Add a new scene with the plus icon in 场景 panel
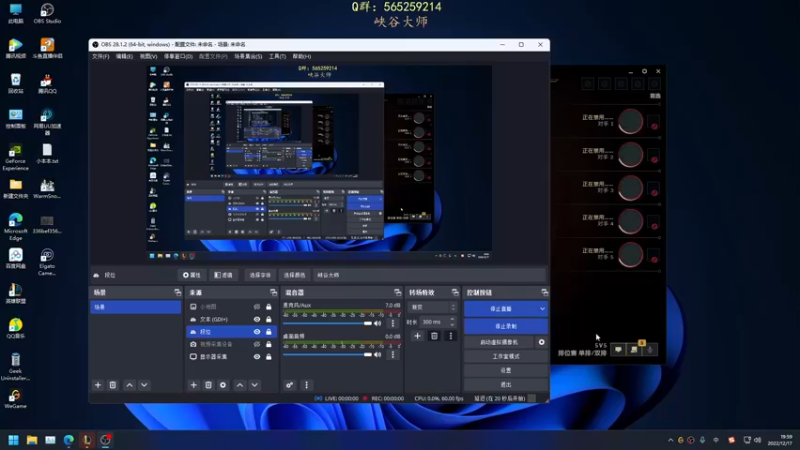This screenshot has height=450, width=800. click(98, 385)
